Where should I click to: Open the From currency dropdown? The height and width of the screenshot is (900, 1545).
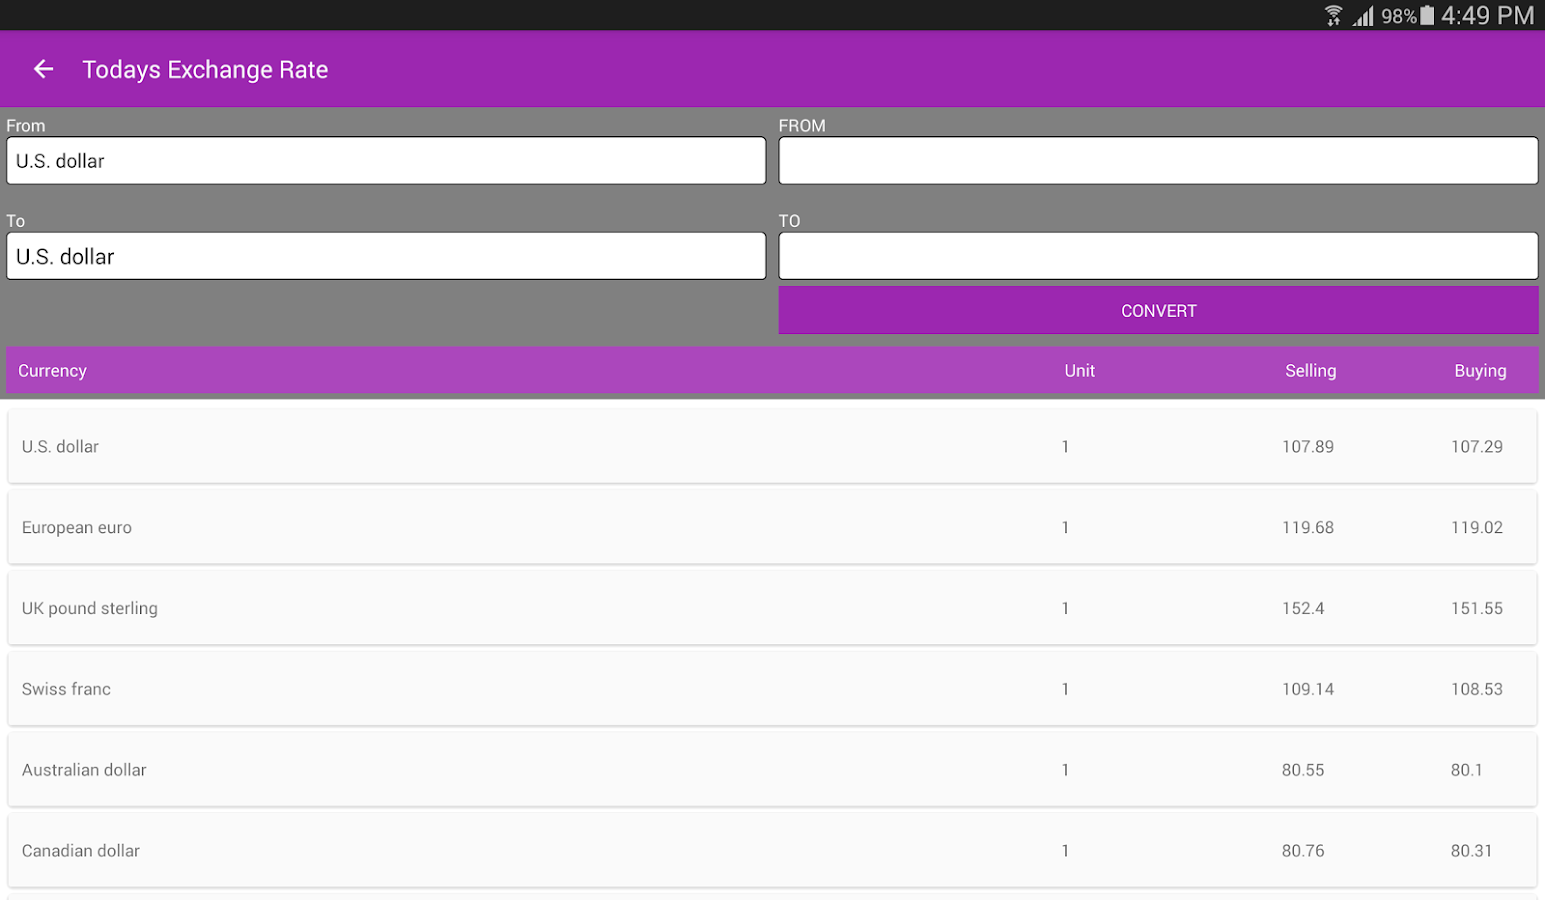pyautogui.click(x=386, y=160)
